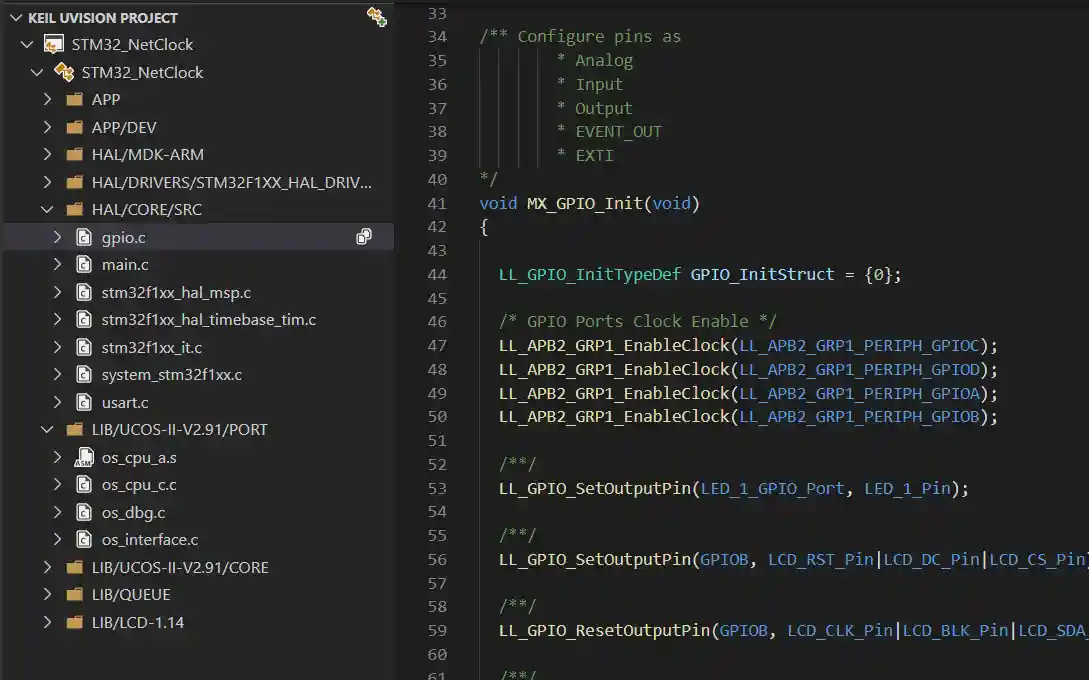Expand the LIB/LCD-1.14 folder arrow
This screenshot has height=680, width=1089.
point(47,623)
